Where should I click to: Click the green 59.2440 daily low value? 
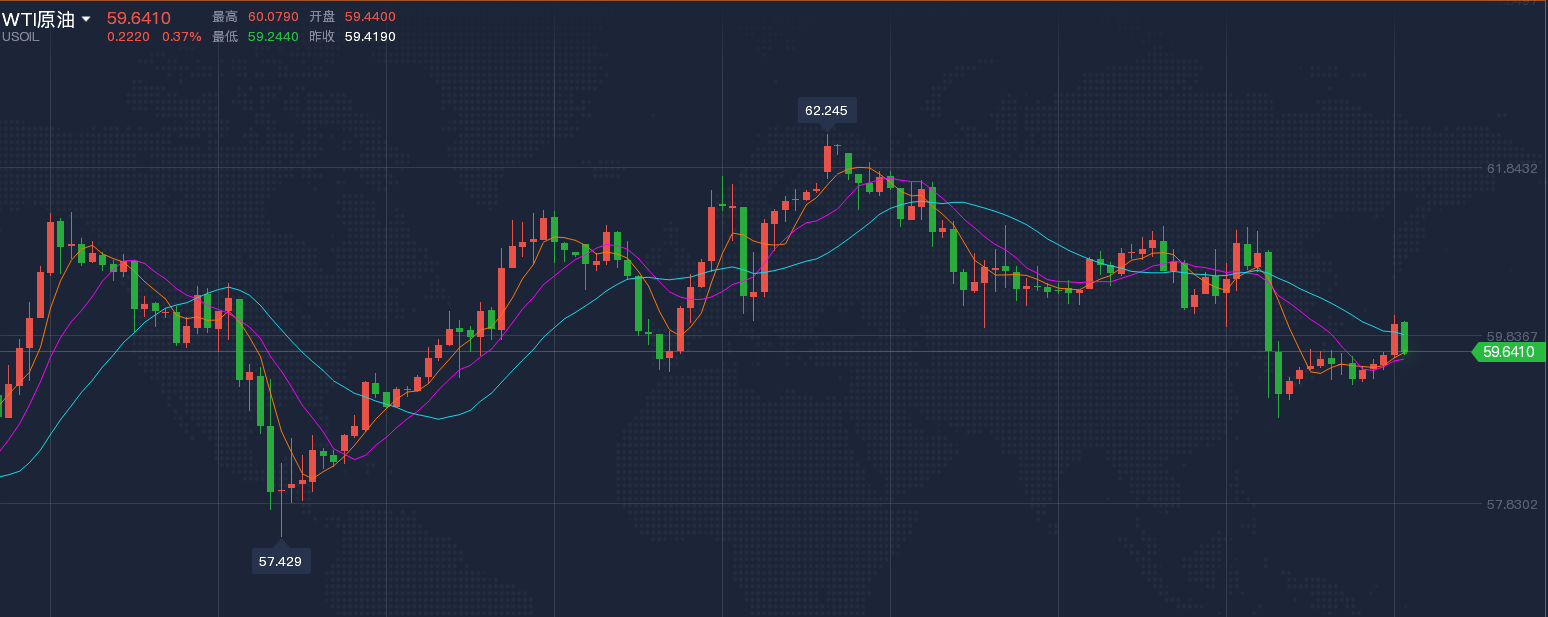pos(273,37)
